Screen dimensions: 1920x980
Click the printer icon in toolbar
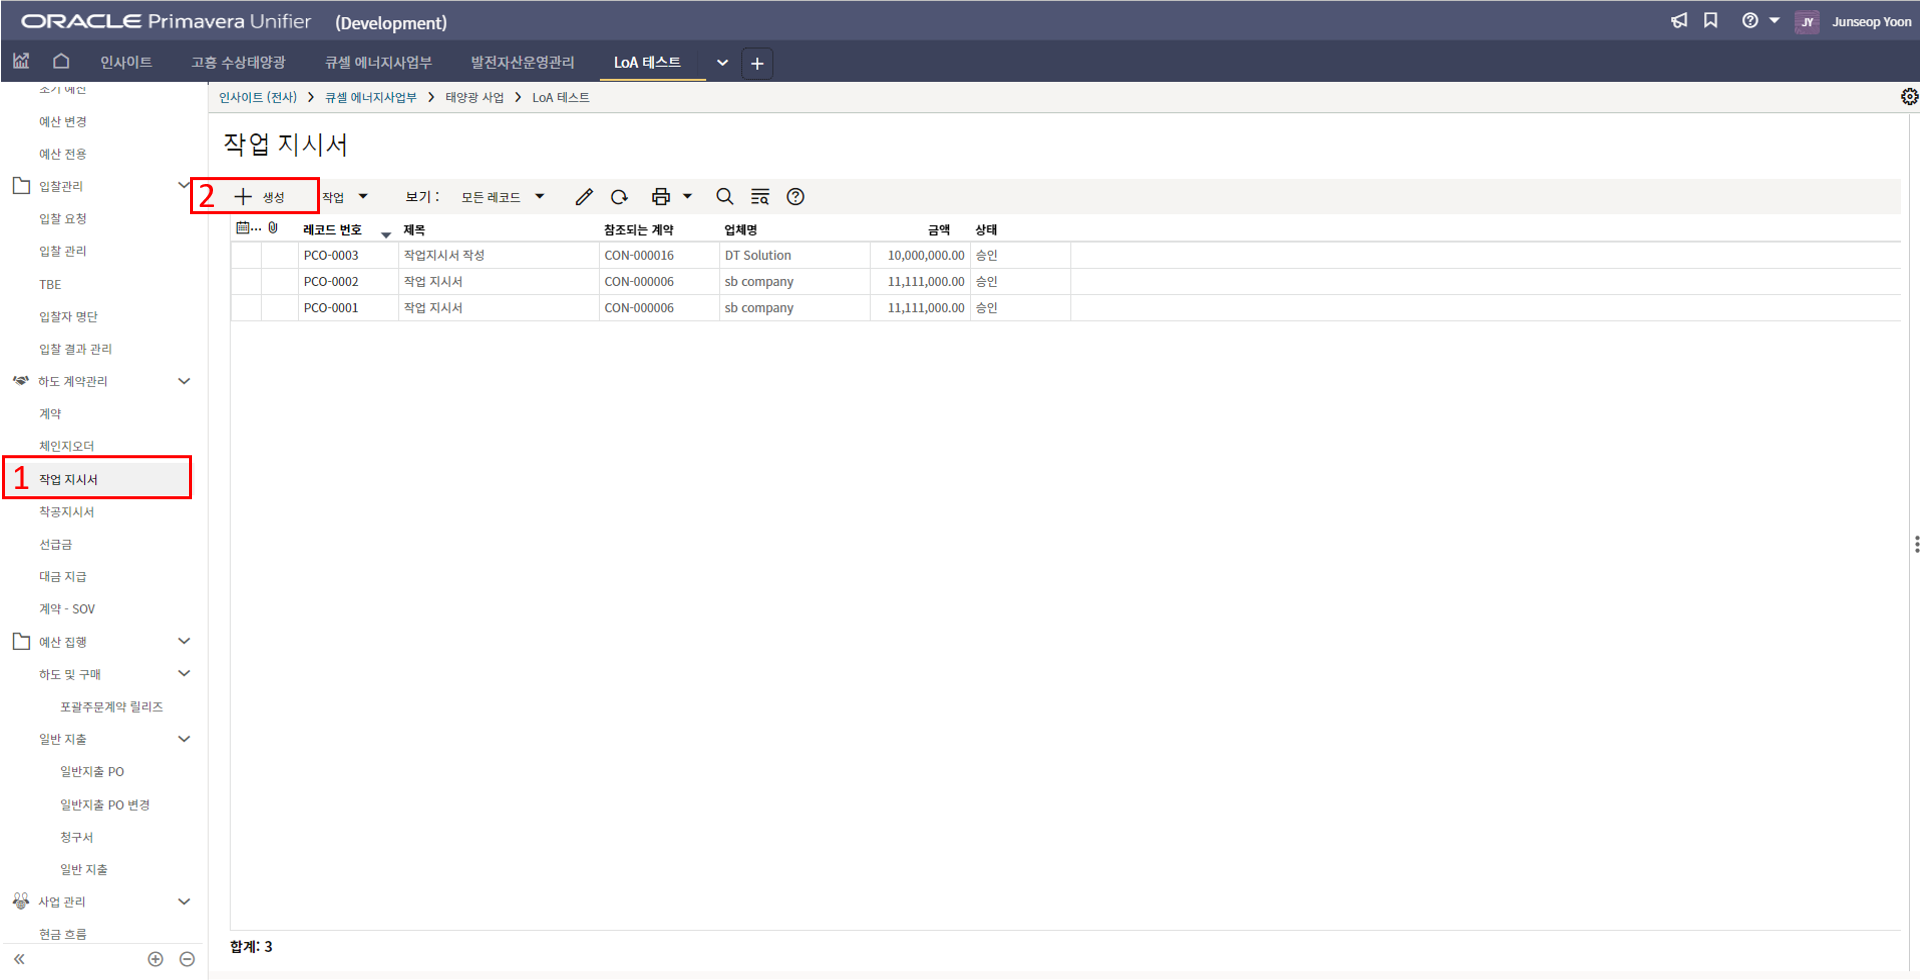(x=660, y=197)
